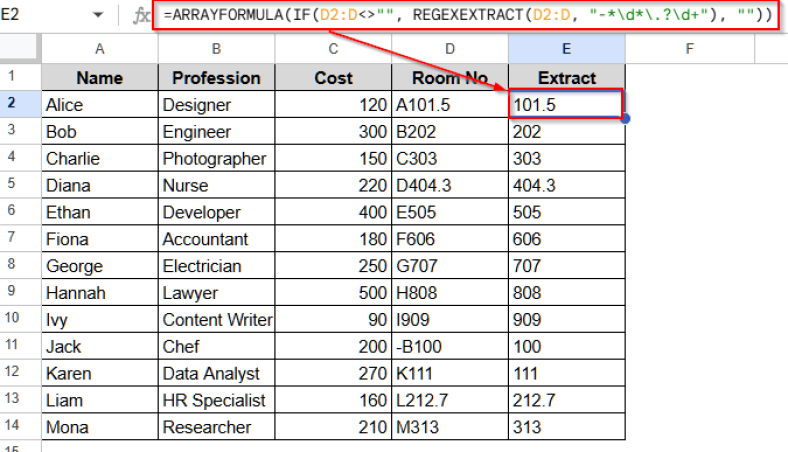
Task: Select cell containing Diana
Action: (100, 185)
